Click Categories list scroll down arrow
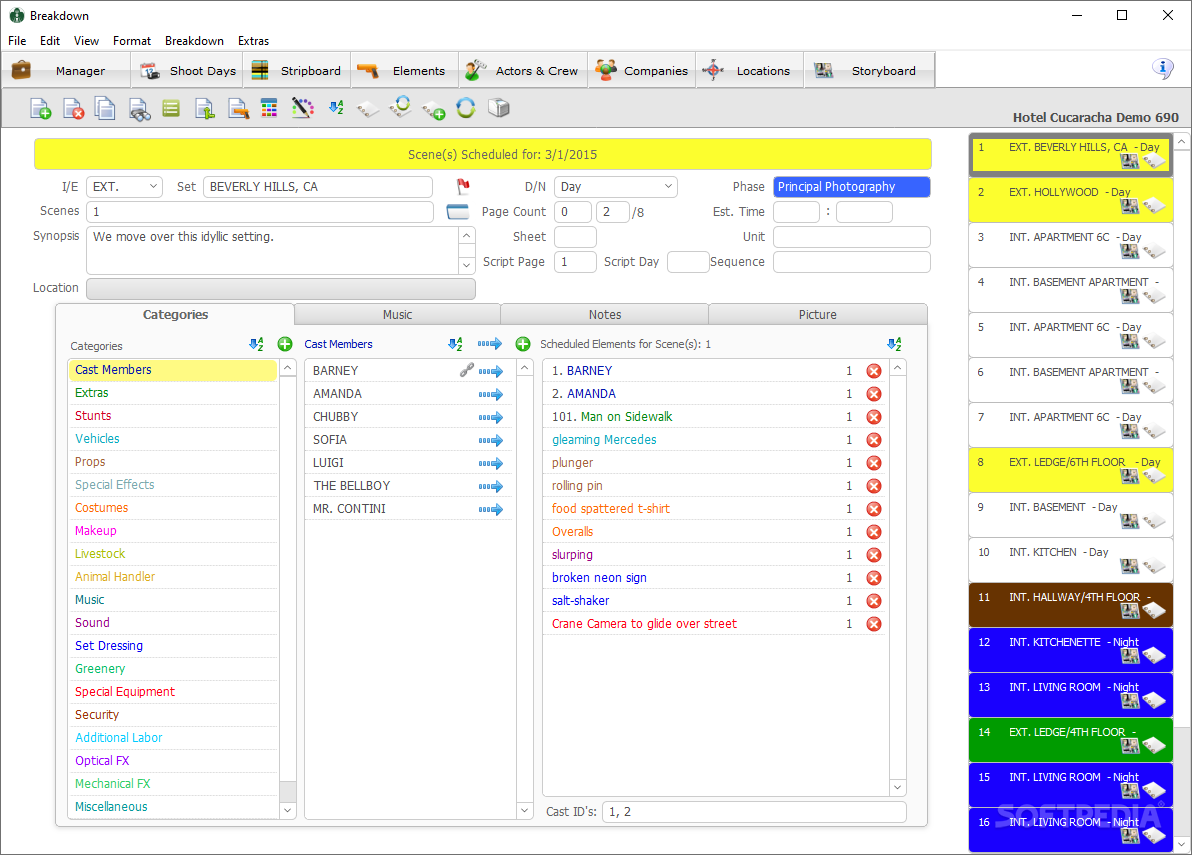The height and width of the screenshot is (855, 1192). coord(287,810)
